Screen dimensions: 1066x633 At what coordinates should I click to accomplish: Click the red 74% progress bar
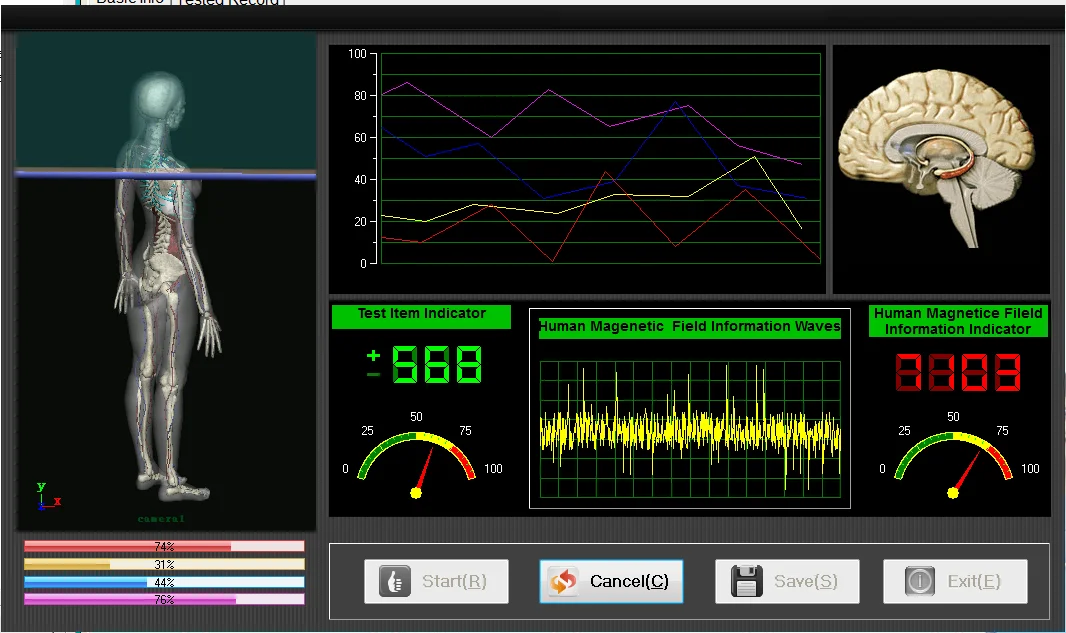coord(164,547)
